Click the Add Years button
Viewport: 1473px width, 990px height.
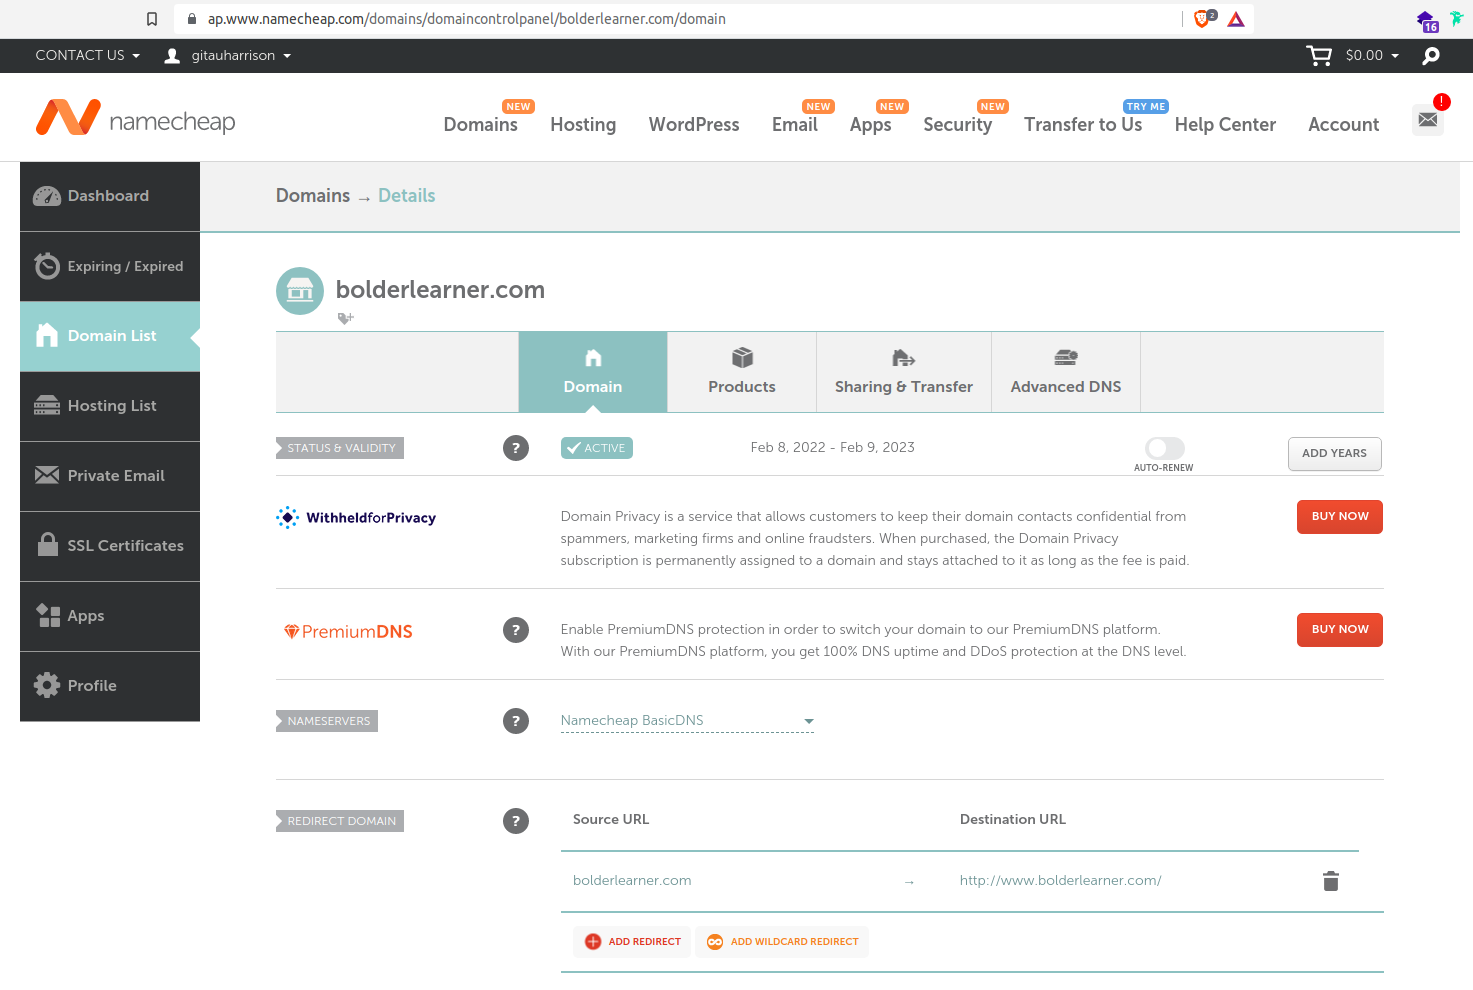click(1335, 454)
